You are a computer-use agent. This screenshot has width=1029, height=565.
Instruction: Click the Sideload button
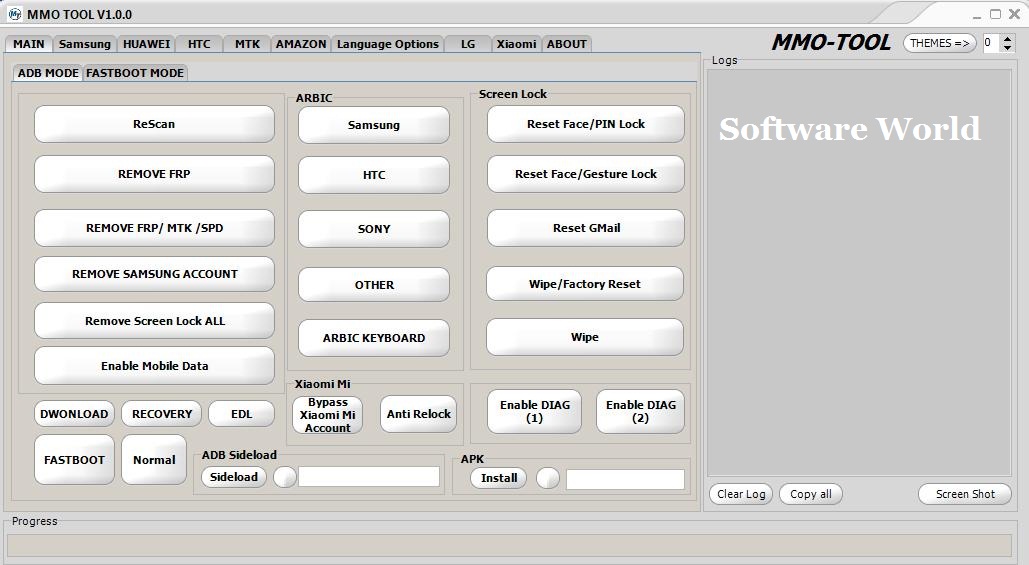click(234, 477)
